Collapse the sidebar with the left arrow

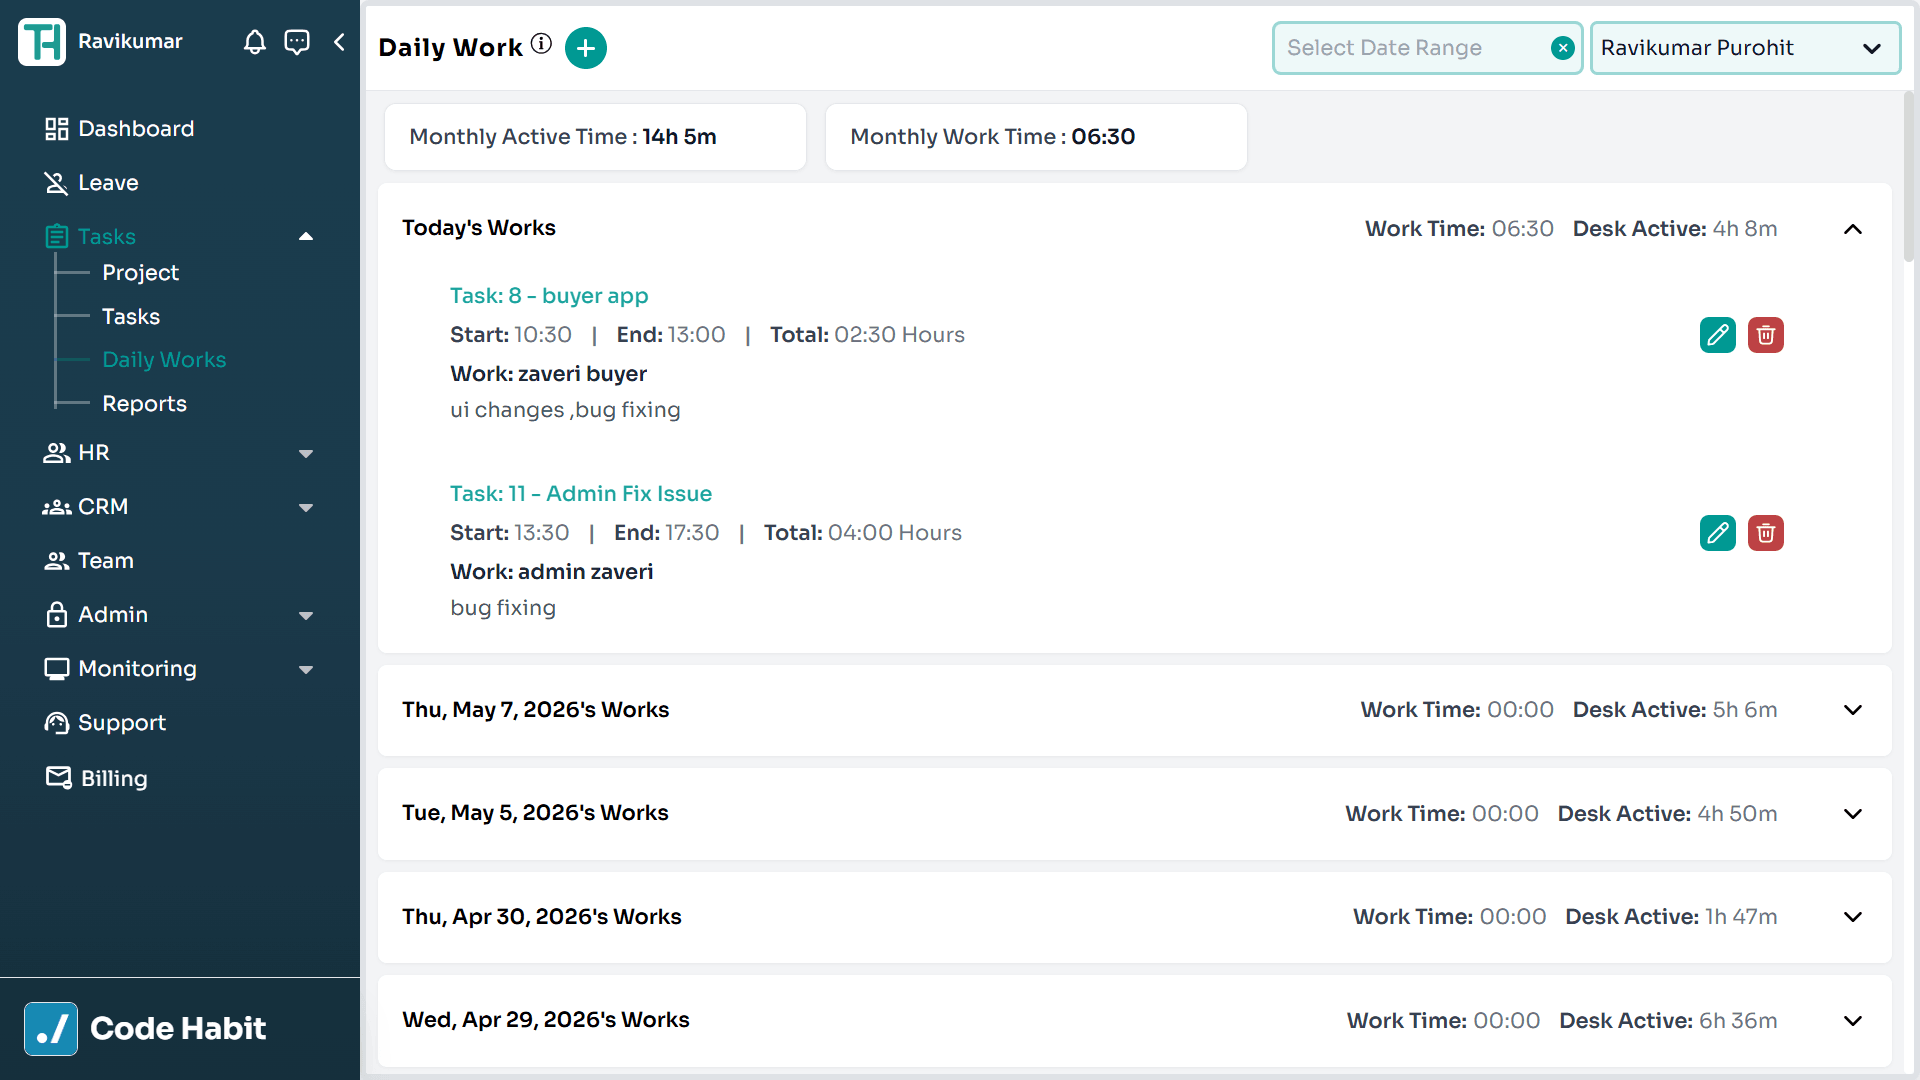click(x=339, y=42)
